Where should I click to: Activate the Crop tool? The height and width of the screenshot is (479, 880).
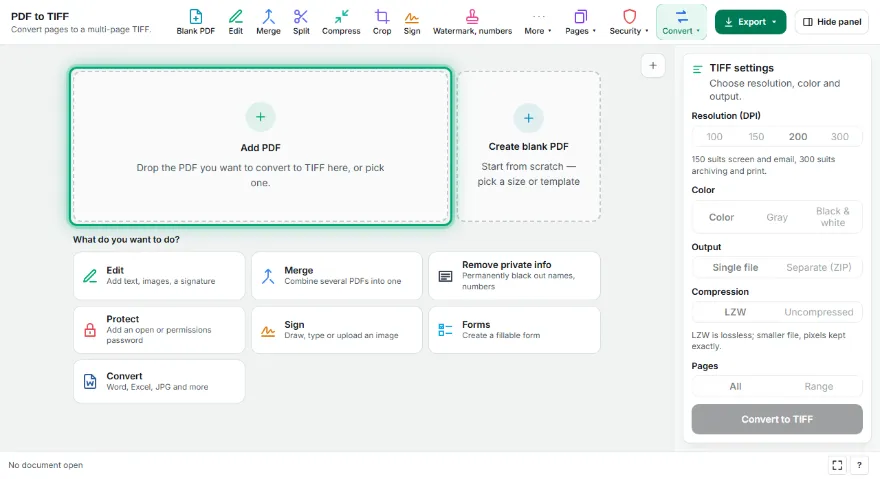tap(382, 22)
